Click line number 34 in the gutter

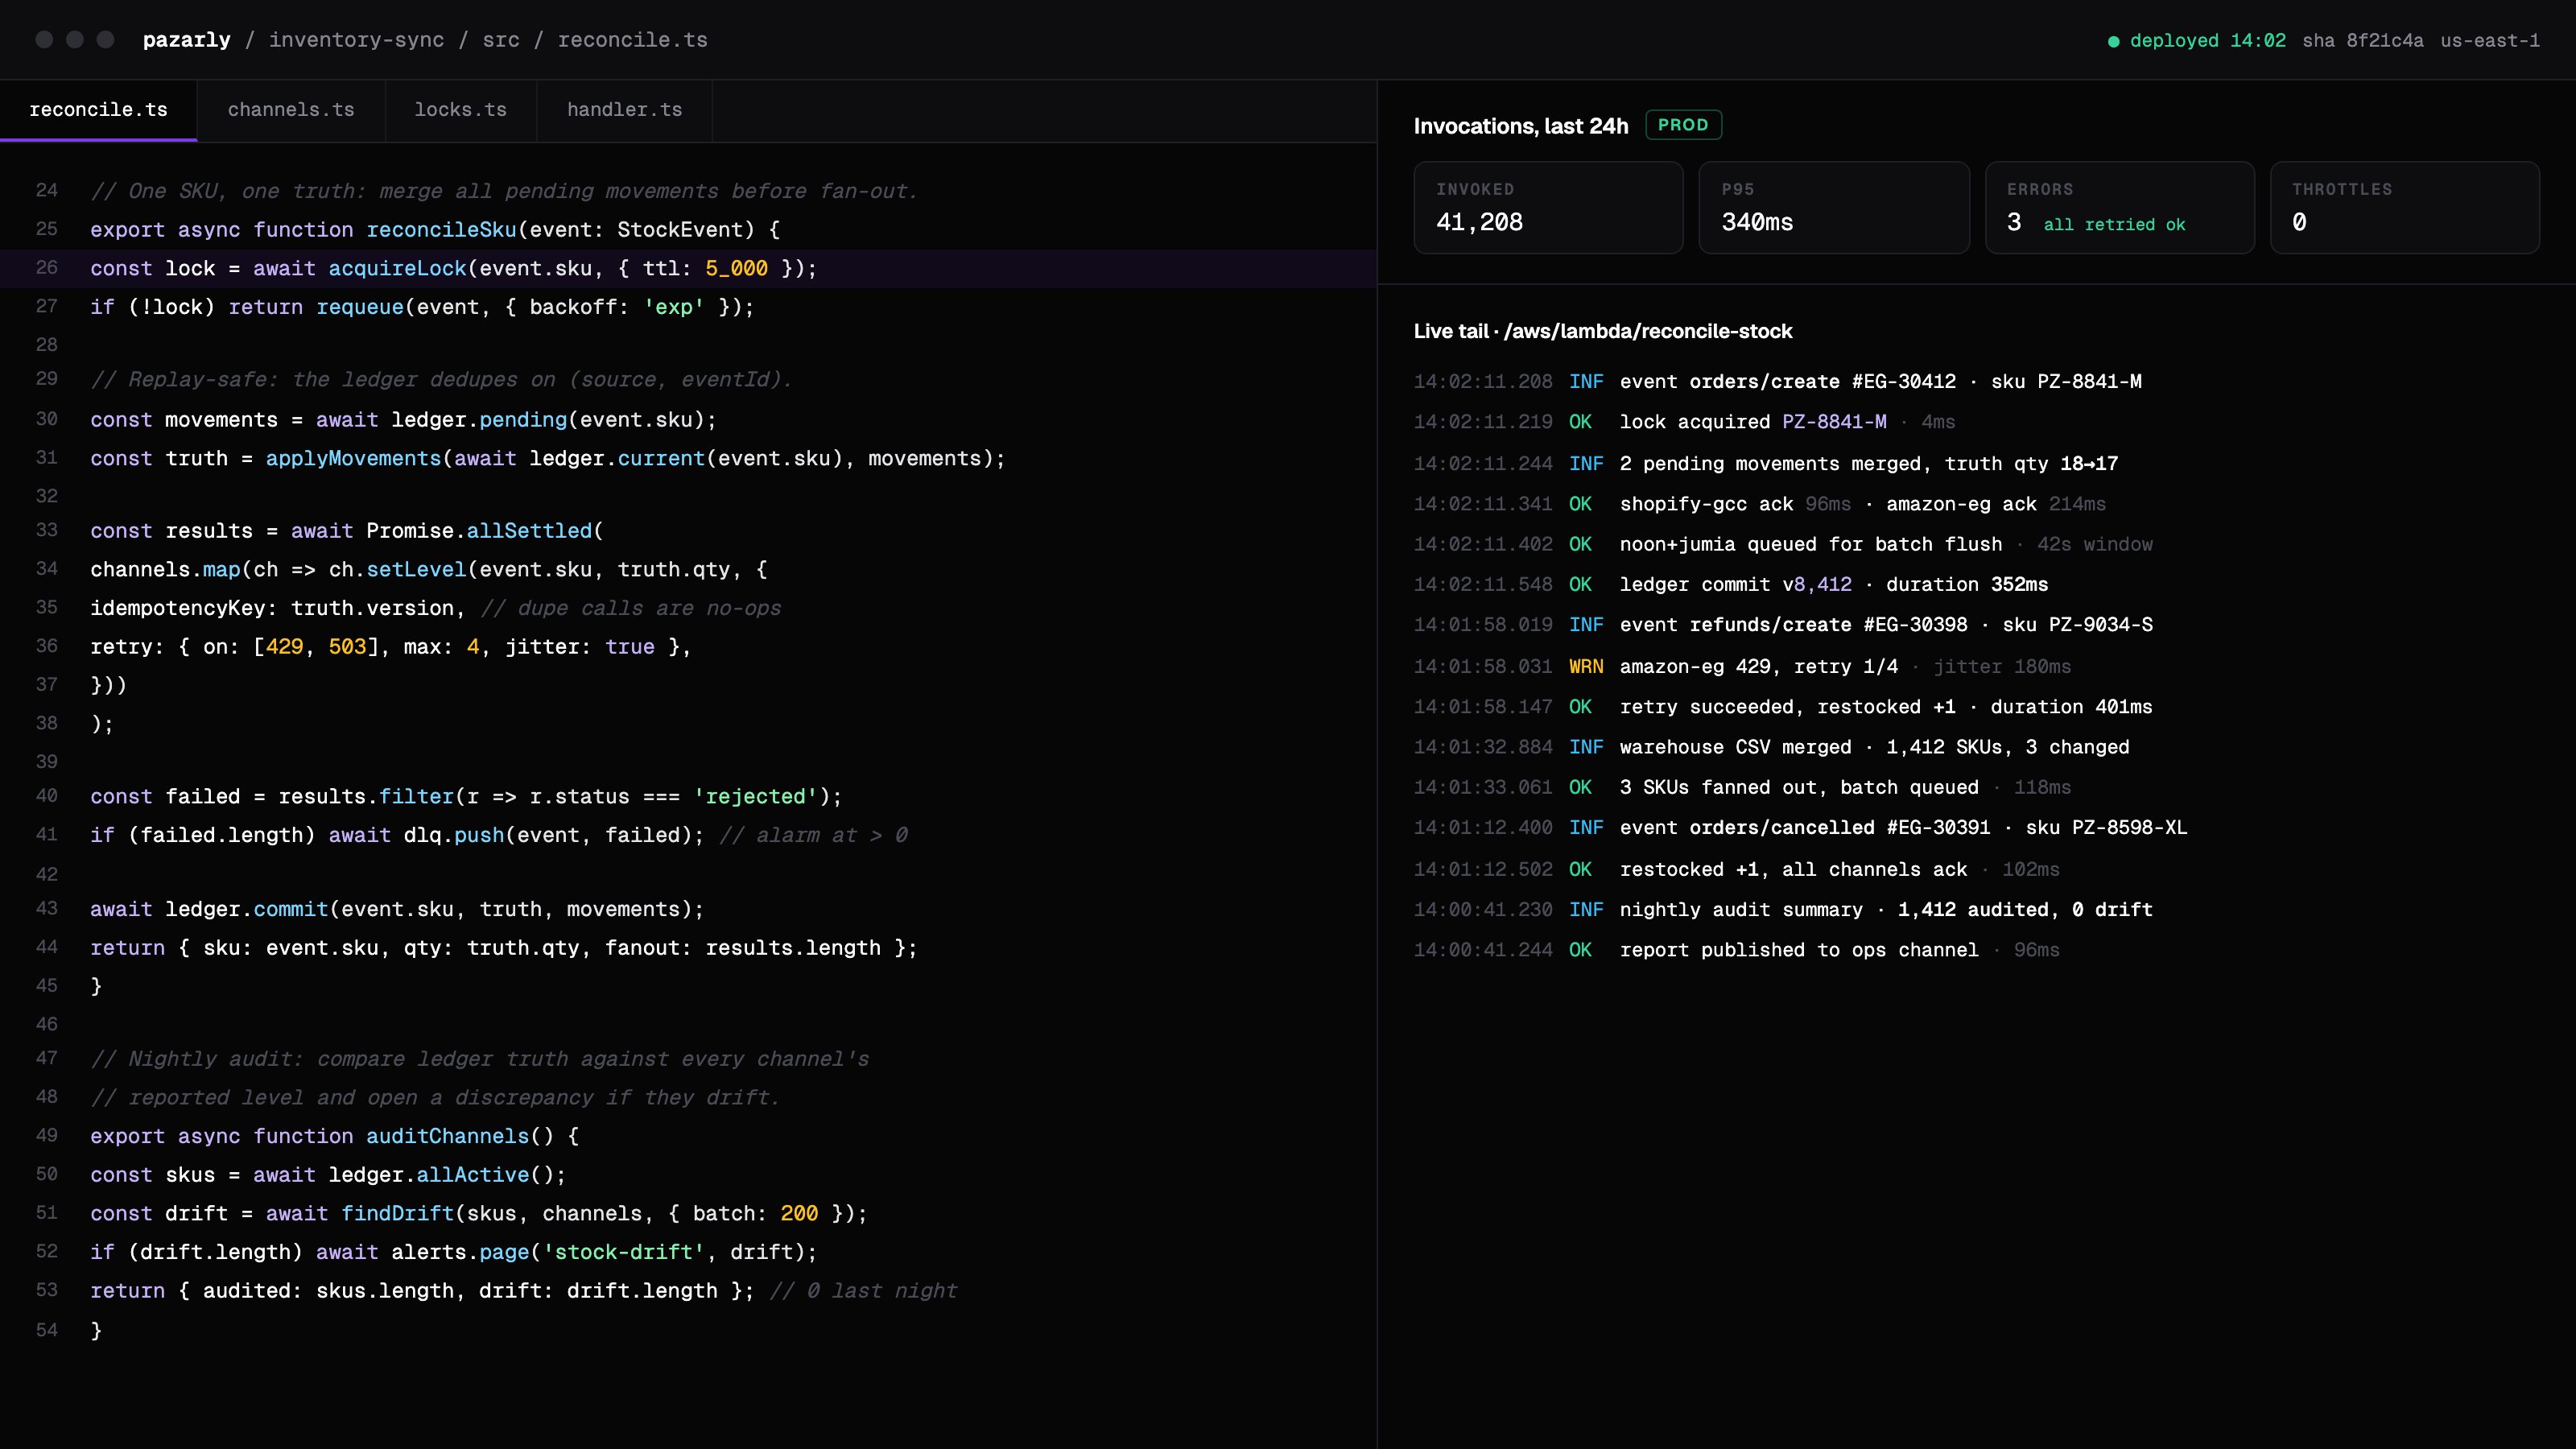click(47, 569)
